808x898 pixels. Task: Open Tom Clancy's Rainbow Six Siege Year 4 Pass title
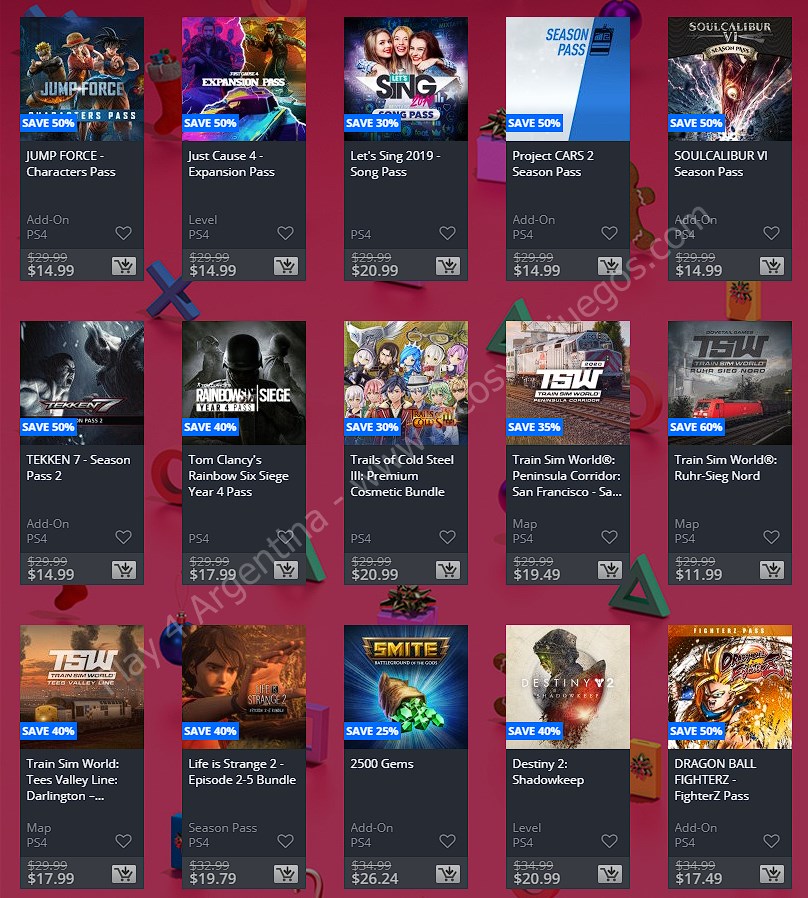(x=238, y=476)
